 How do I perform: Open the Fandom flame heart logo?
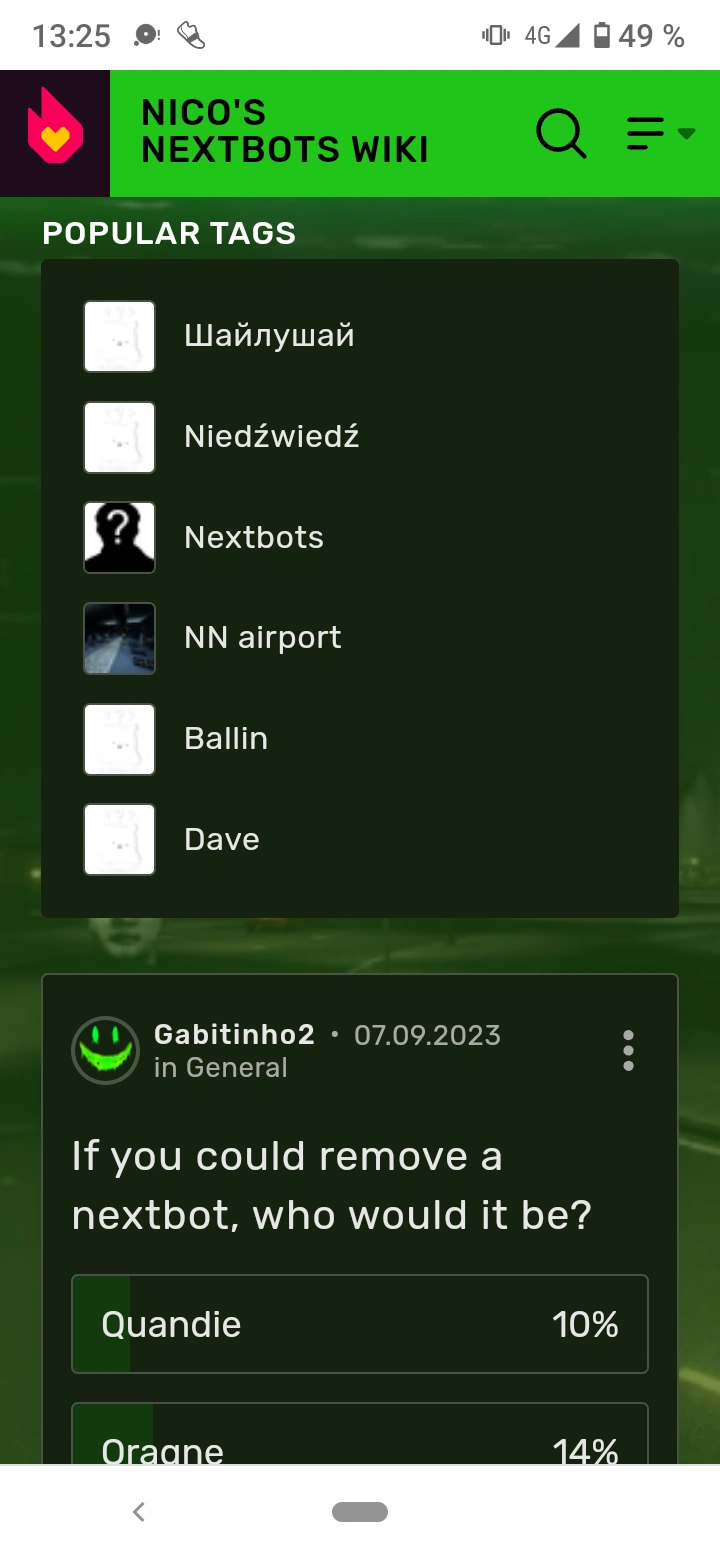click(x=55, y=133)
